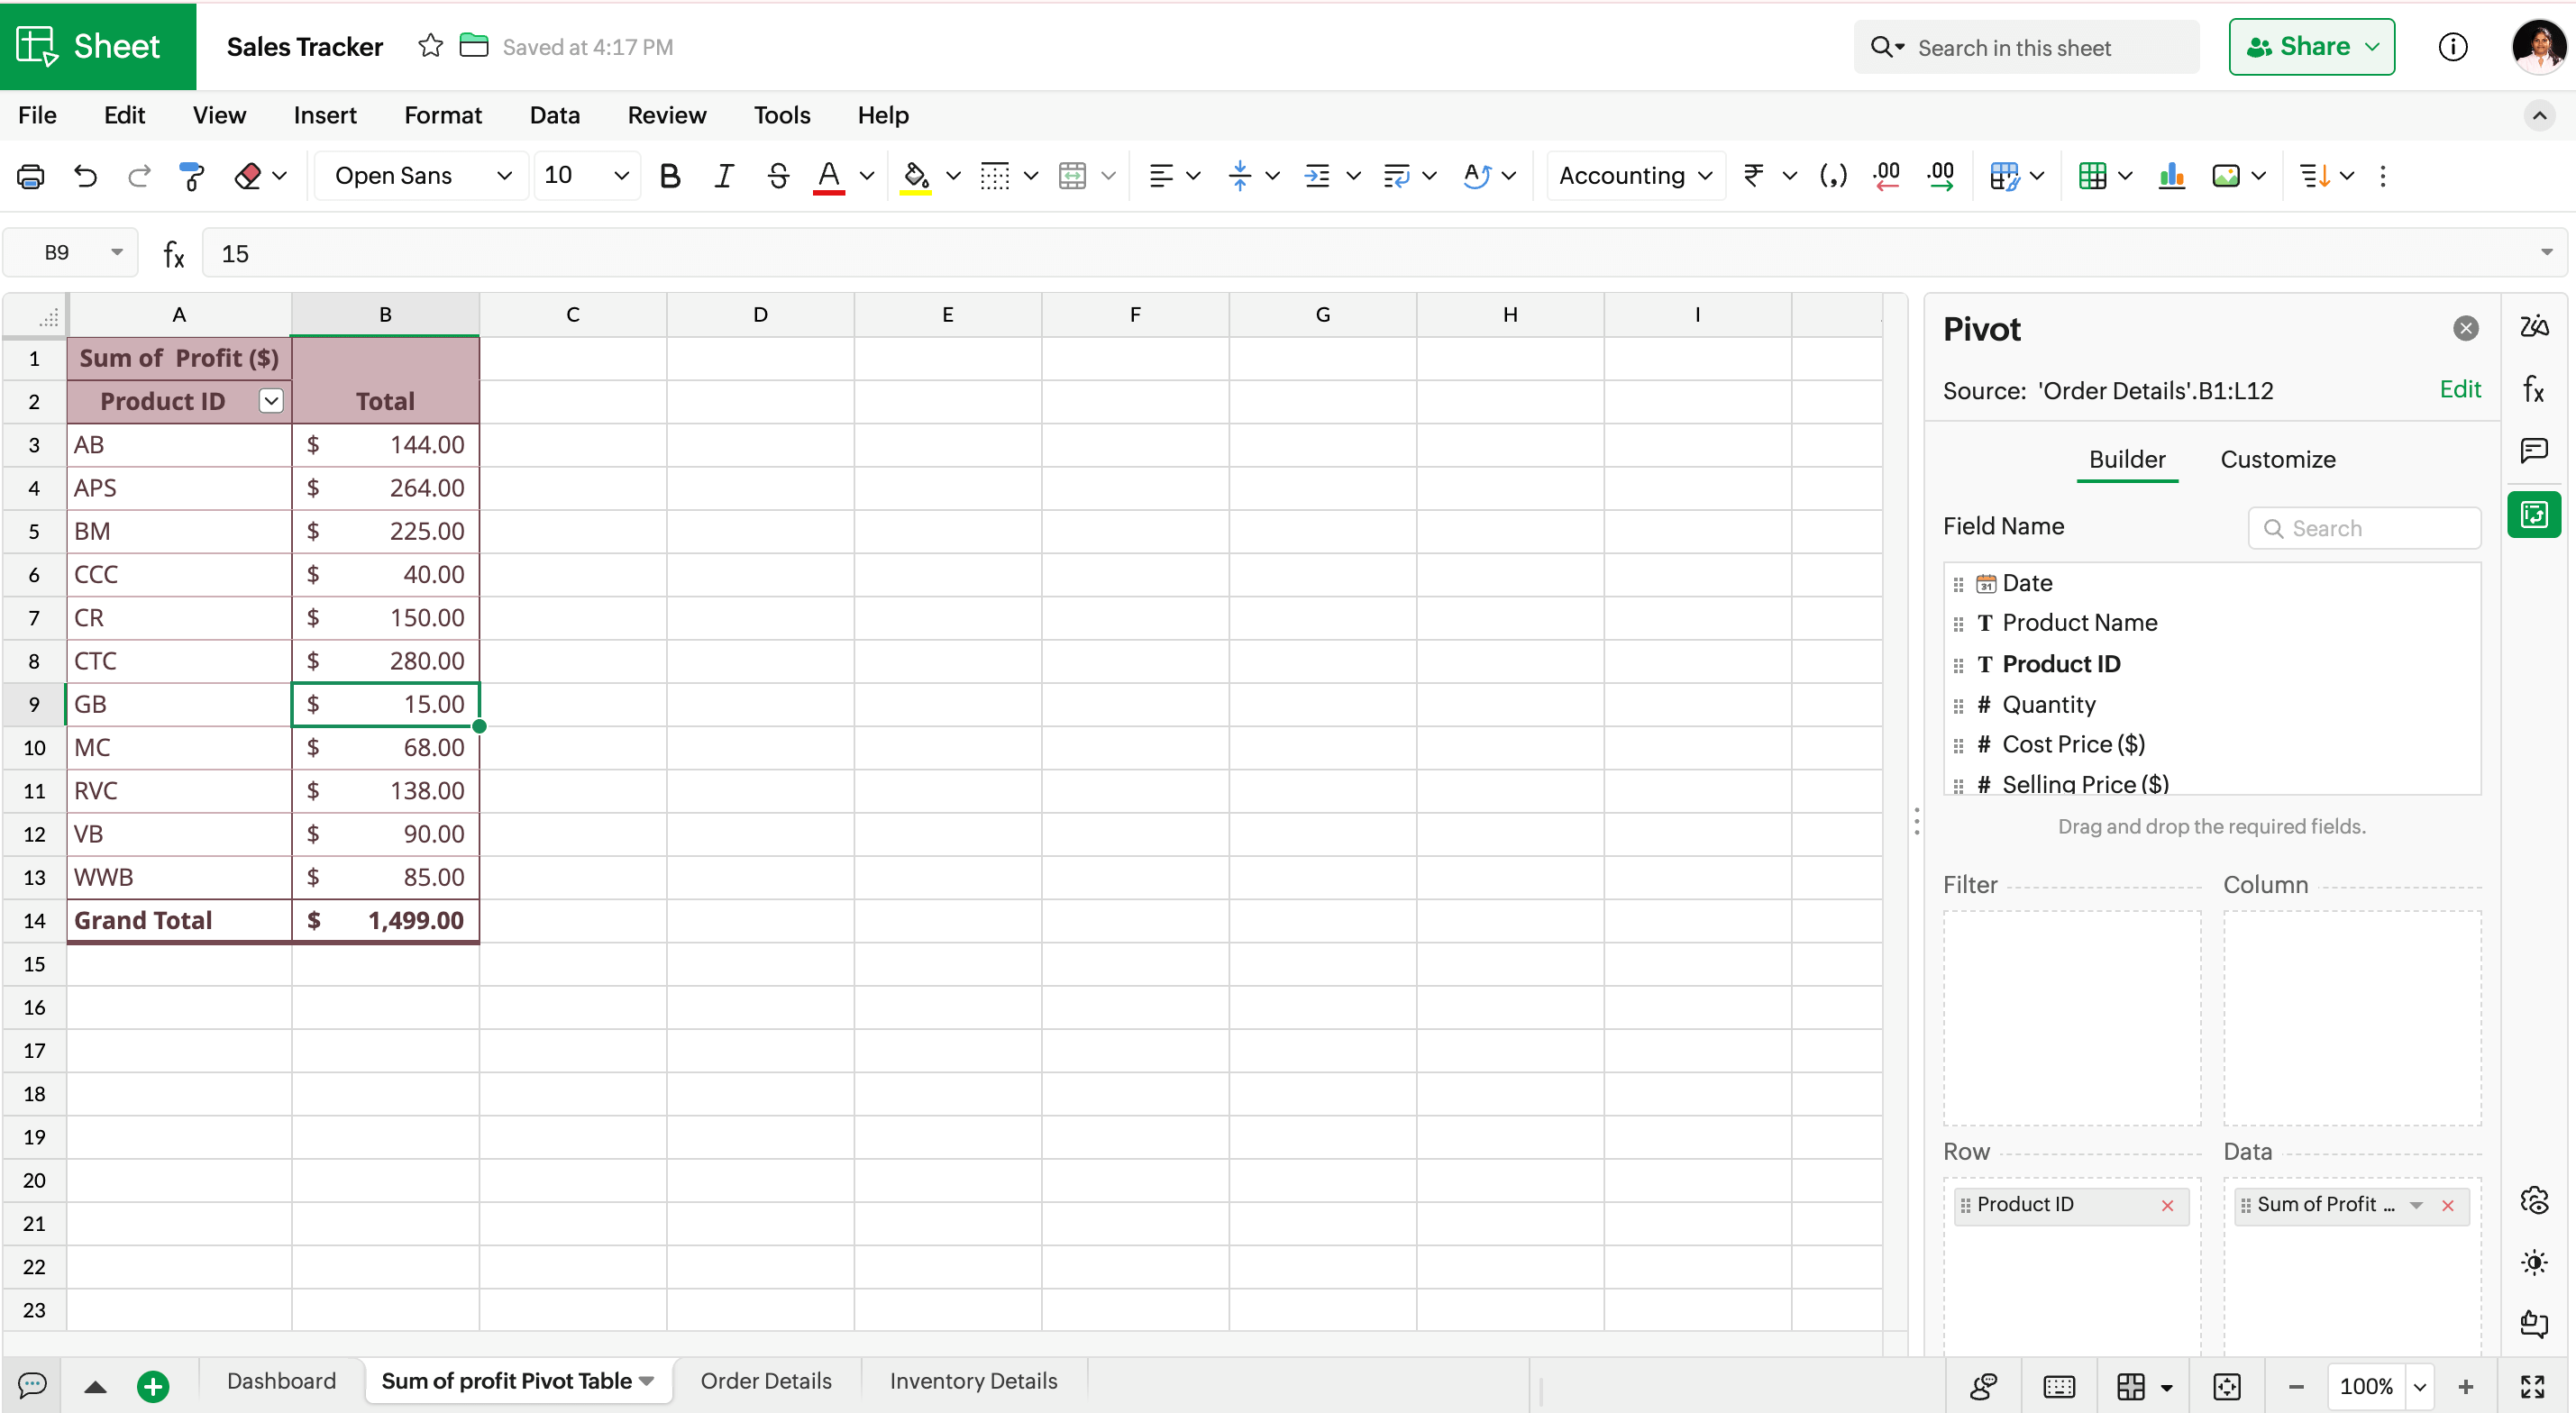Toggle bold formatting
This screenshot has height=1413, width=2576.
670,176
